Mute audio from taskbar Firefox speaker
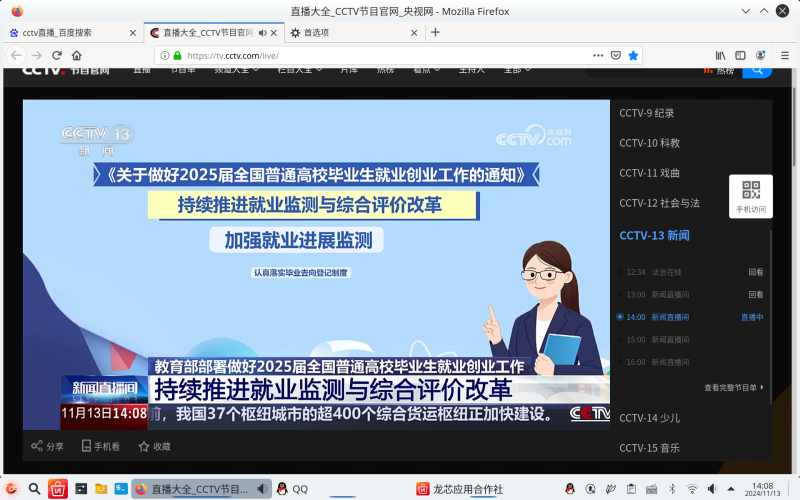The width and height of the screenshot is (800, 500). pos(262,489)
